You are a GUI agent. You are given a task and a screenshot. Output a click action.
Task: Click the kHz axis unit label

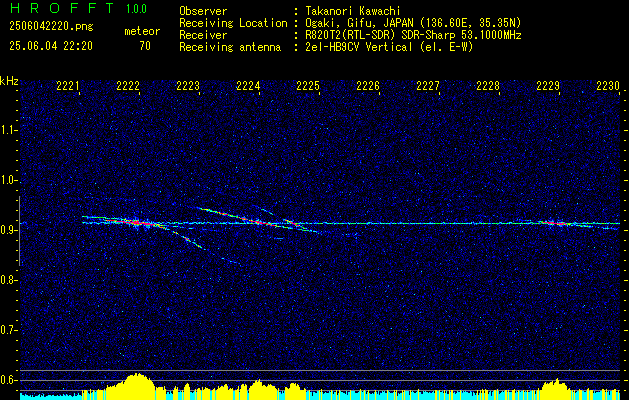coord(9,81)
